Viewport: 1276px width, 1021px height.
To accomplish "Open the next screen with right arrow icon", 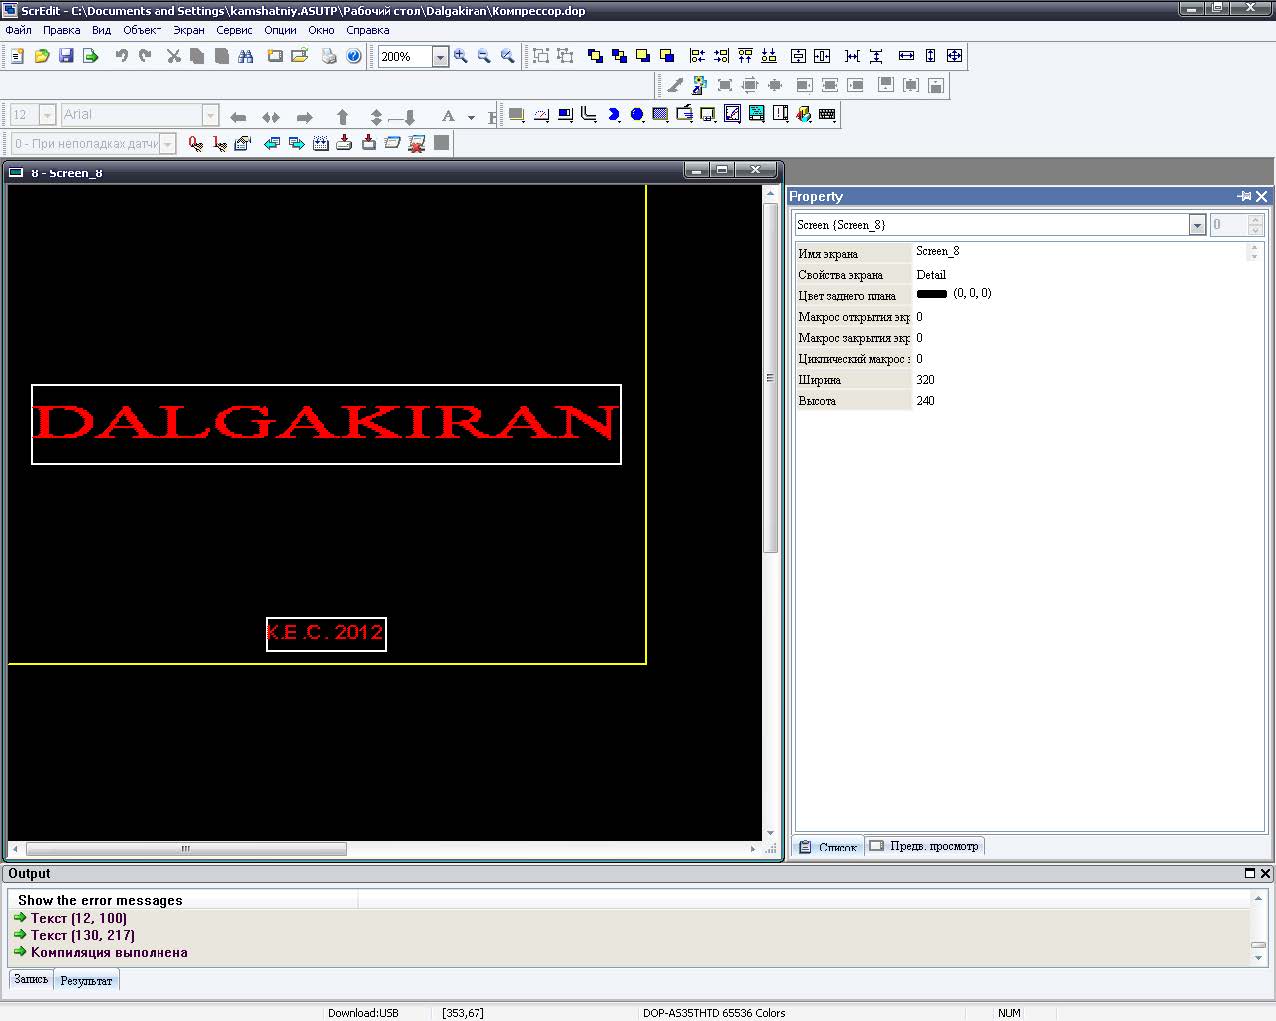I will 297,144.
